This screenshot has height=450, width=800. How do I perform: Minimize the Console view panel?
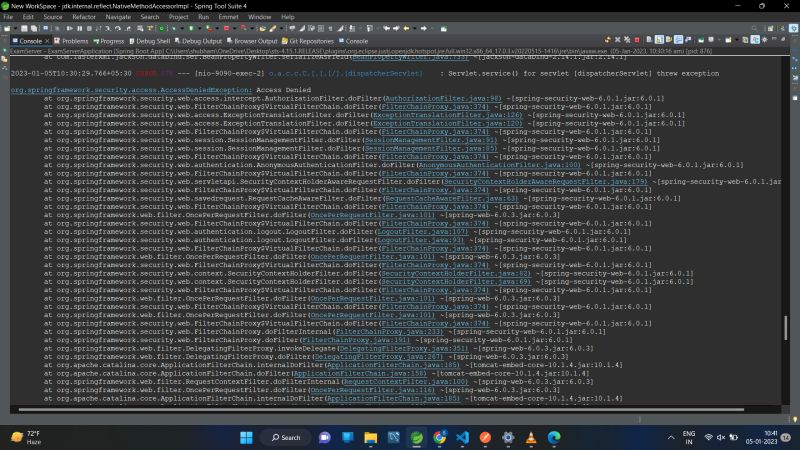coord(774,39)
